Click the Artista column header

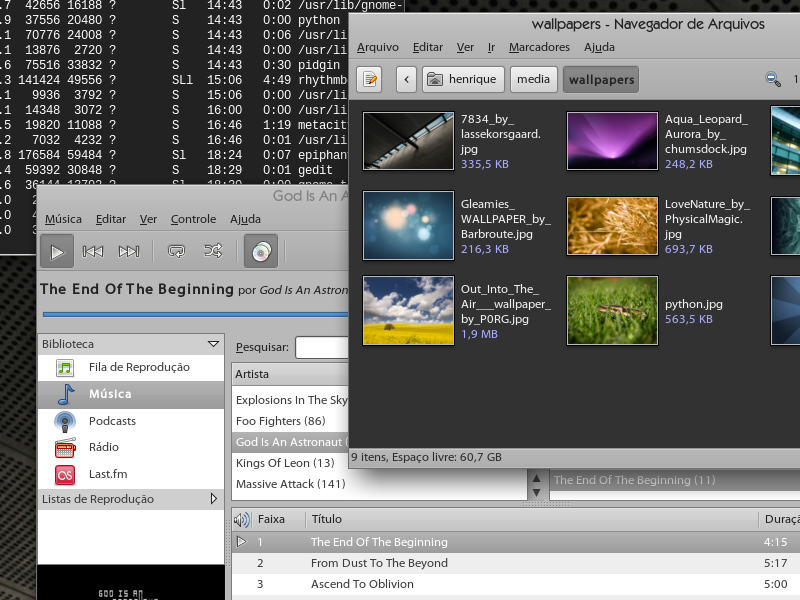pos(290,374)
